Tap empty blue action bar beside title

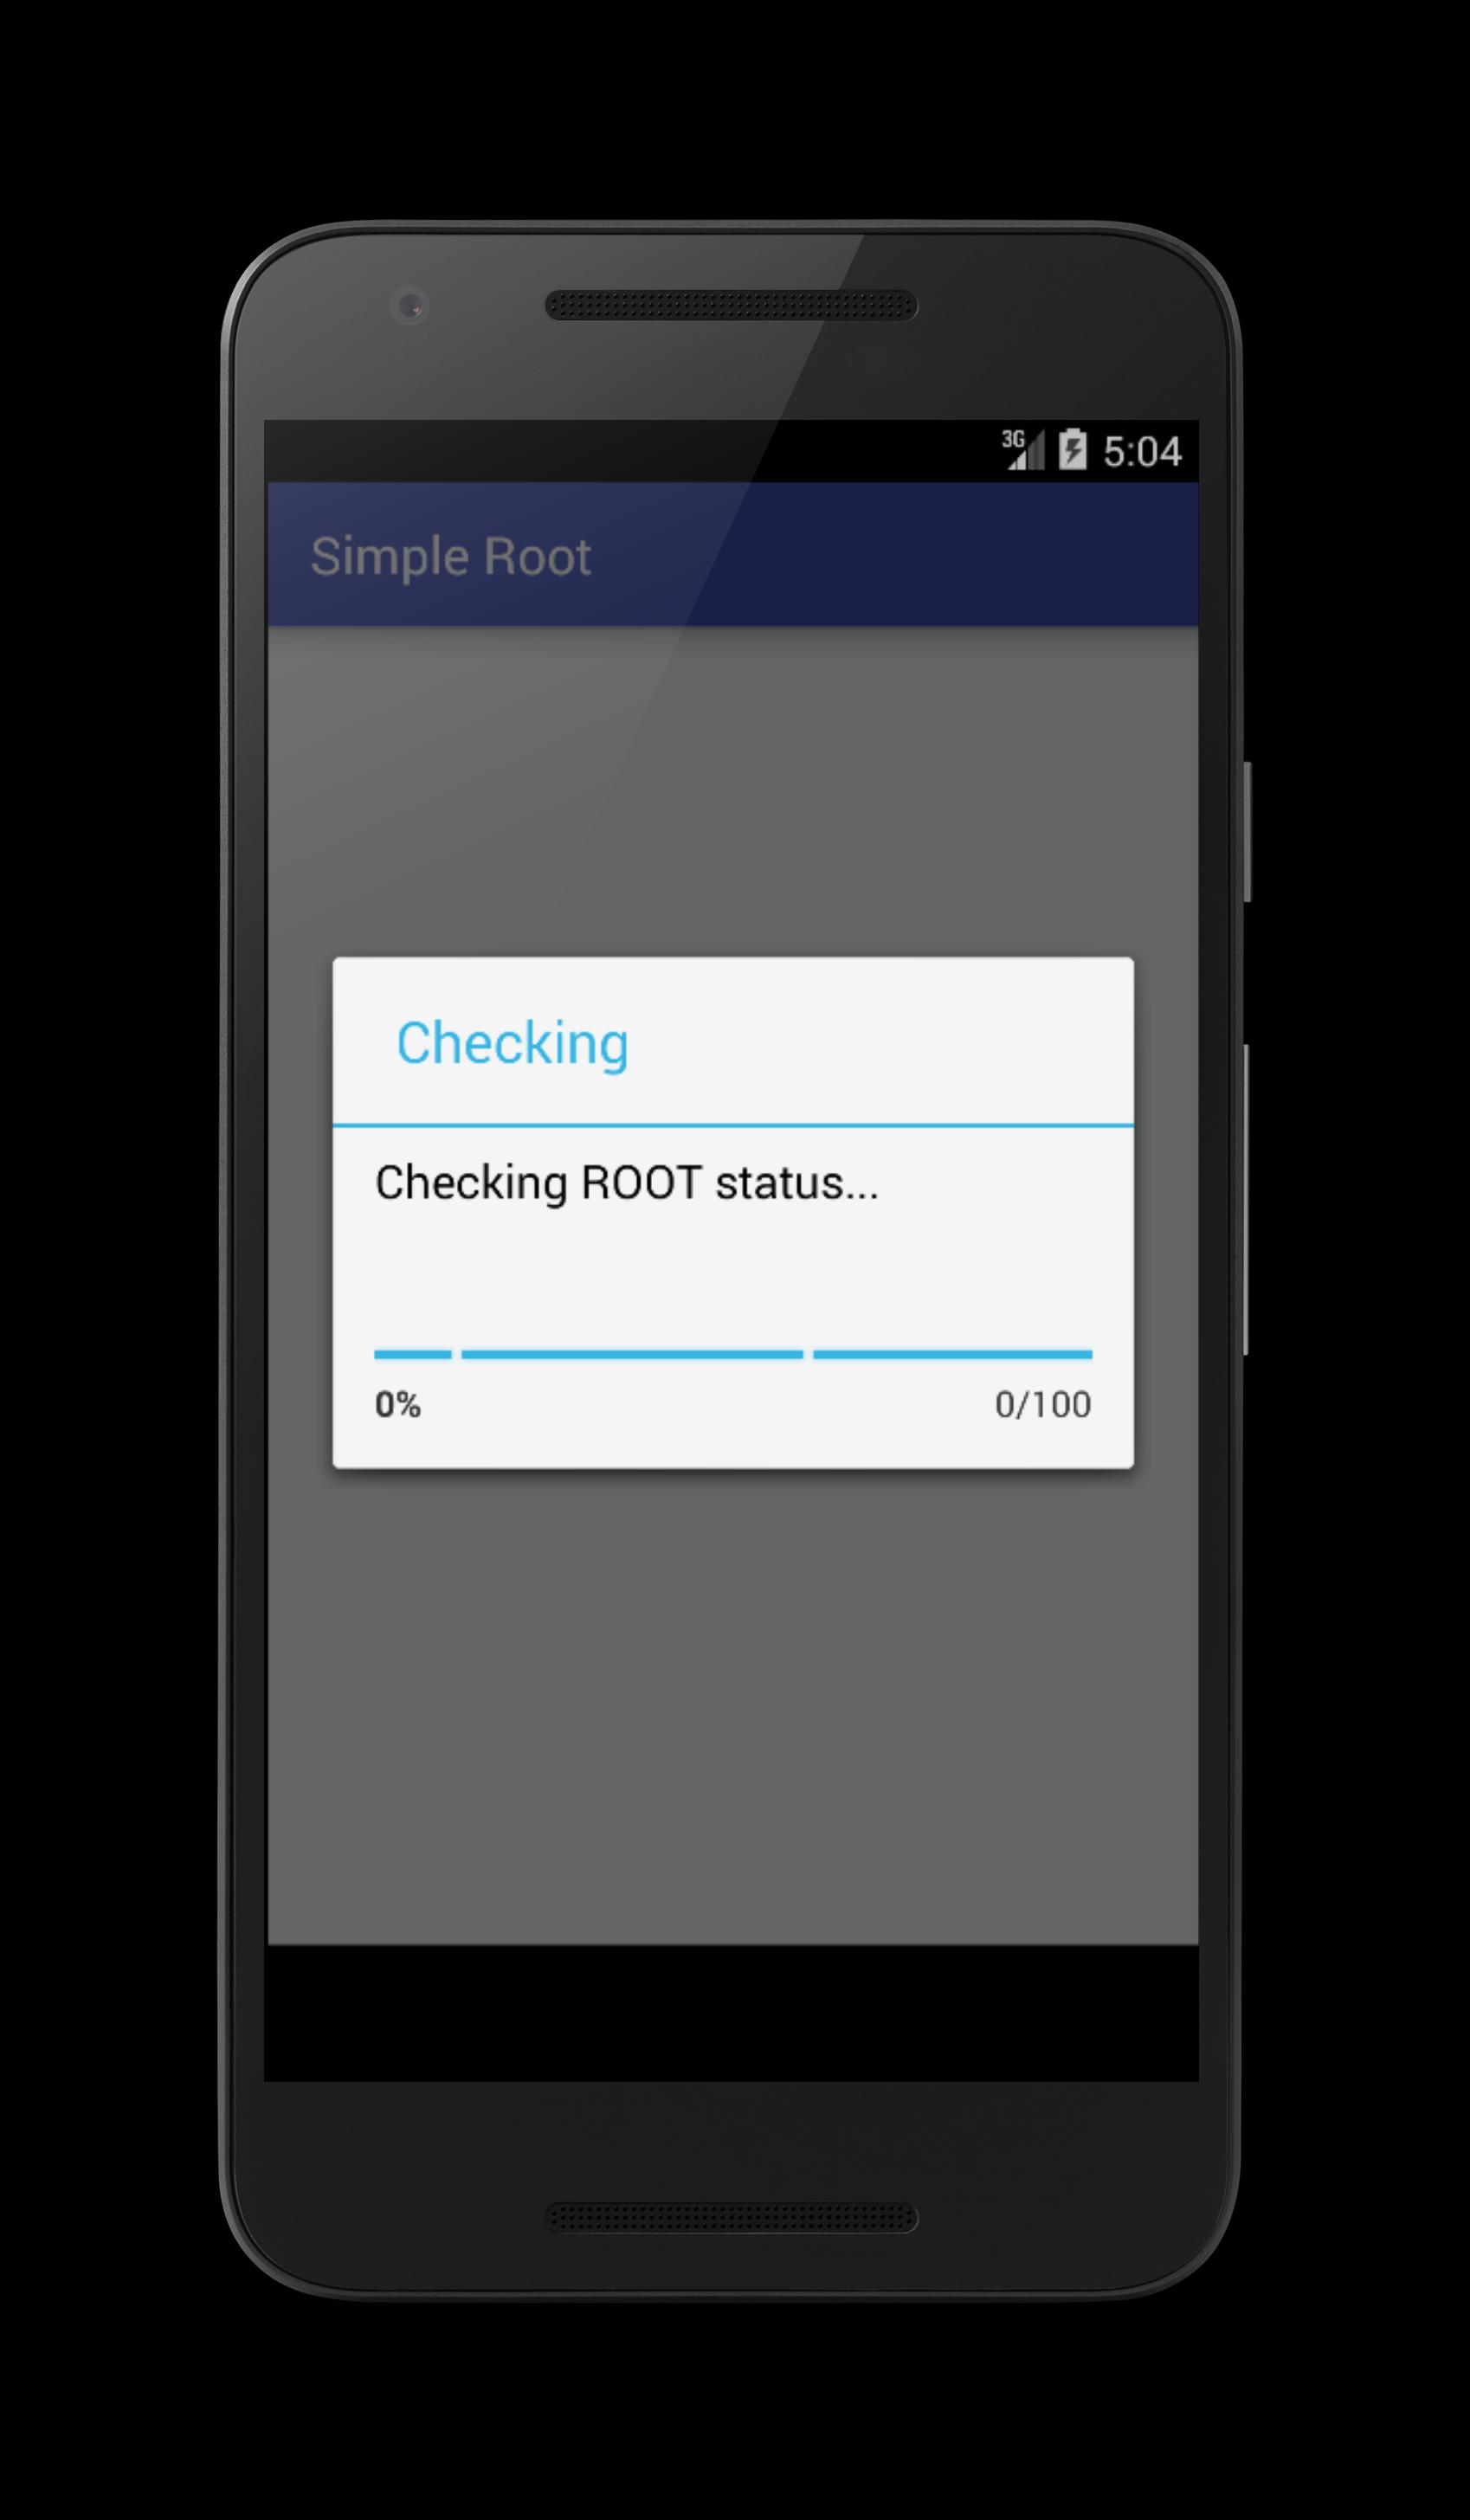895,555
